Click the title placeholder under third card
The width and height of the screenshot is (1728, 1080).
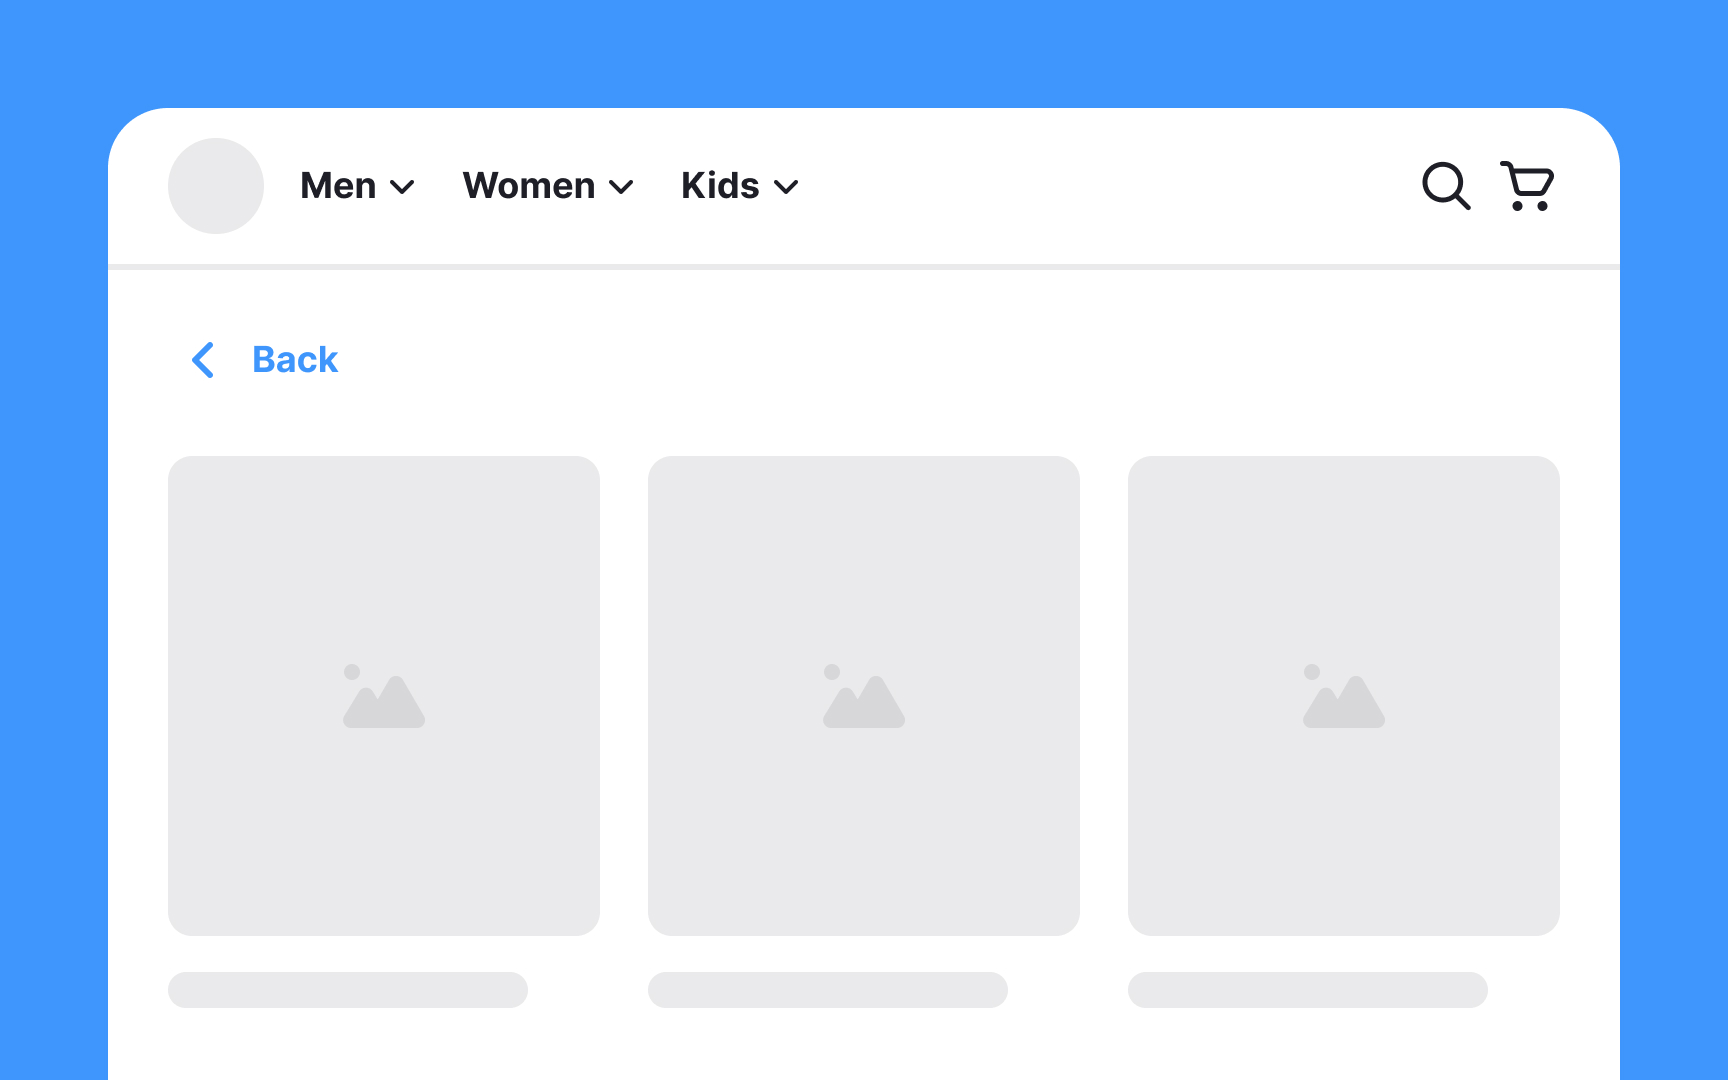1308,990
